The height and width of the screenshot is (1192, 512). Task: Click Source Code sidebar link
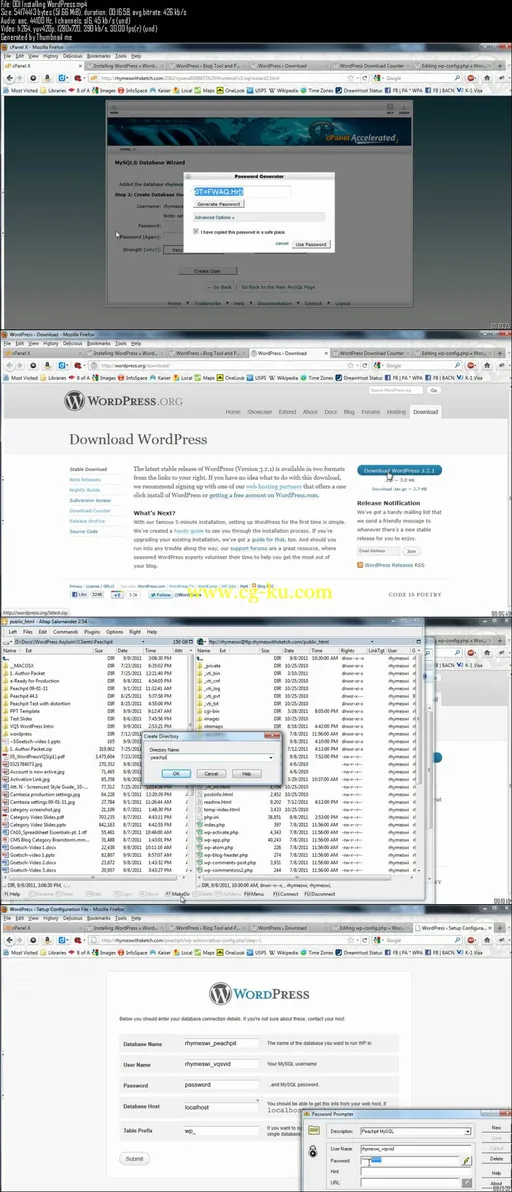click(83, 531)
